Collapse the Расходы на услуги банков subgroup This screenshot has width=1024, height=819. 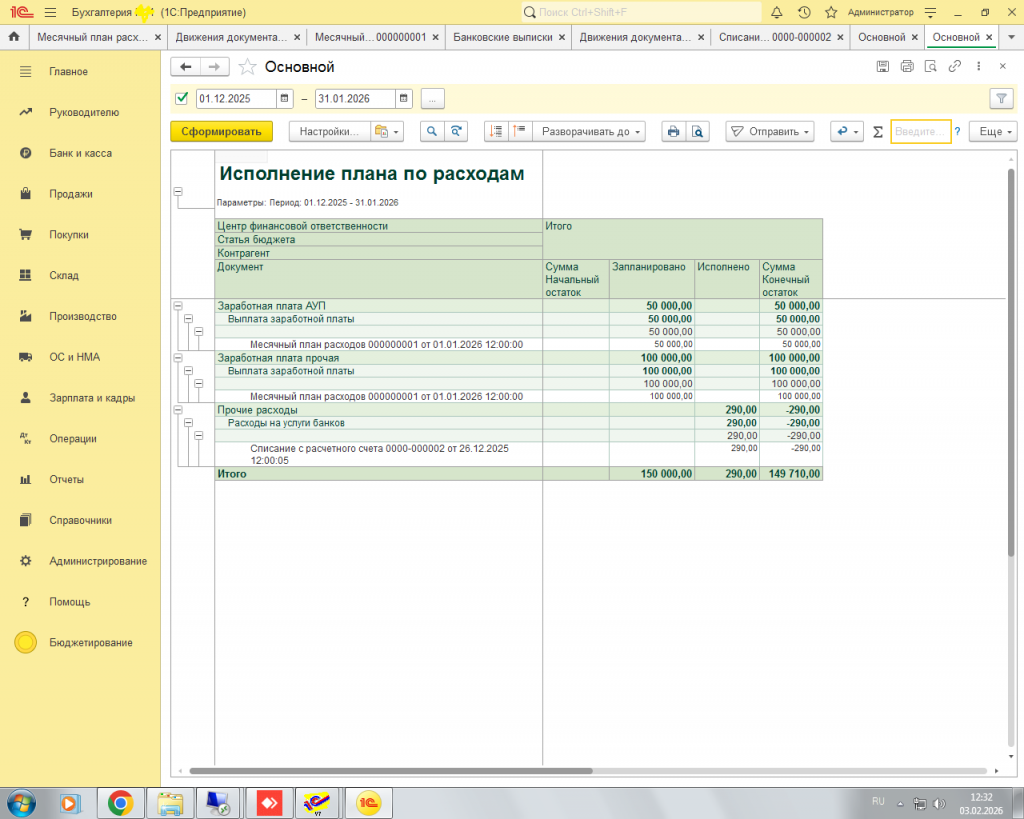click(x=188, y=422)
